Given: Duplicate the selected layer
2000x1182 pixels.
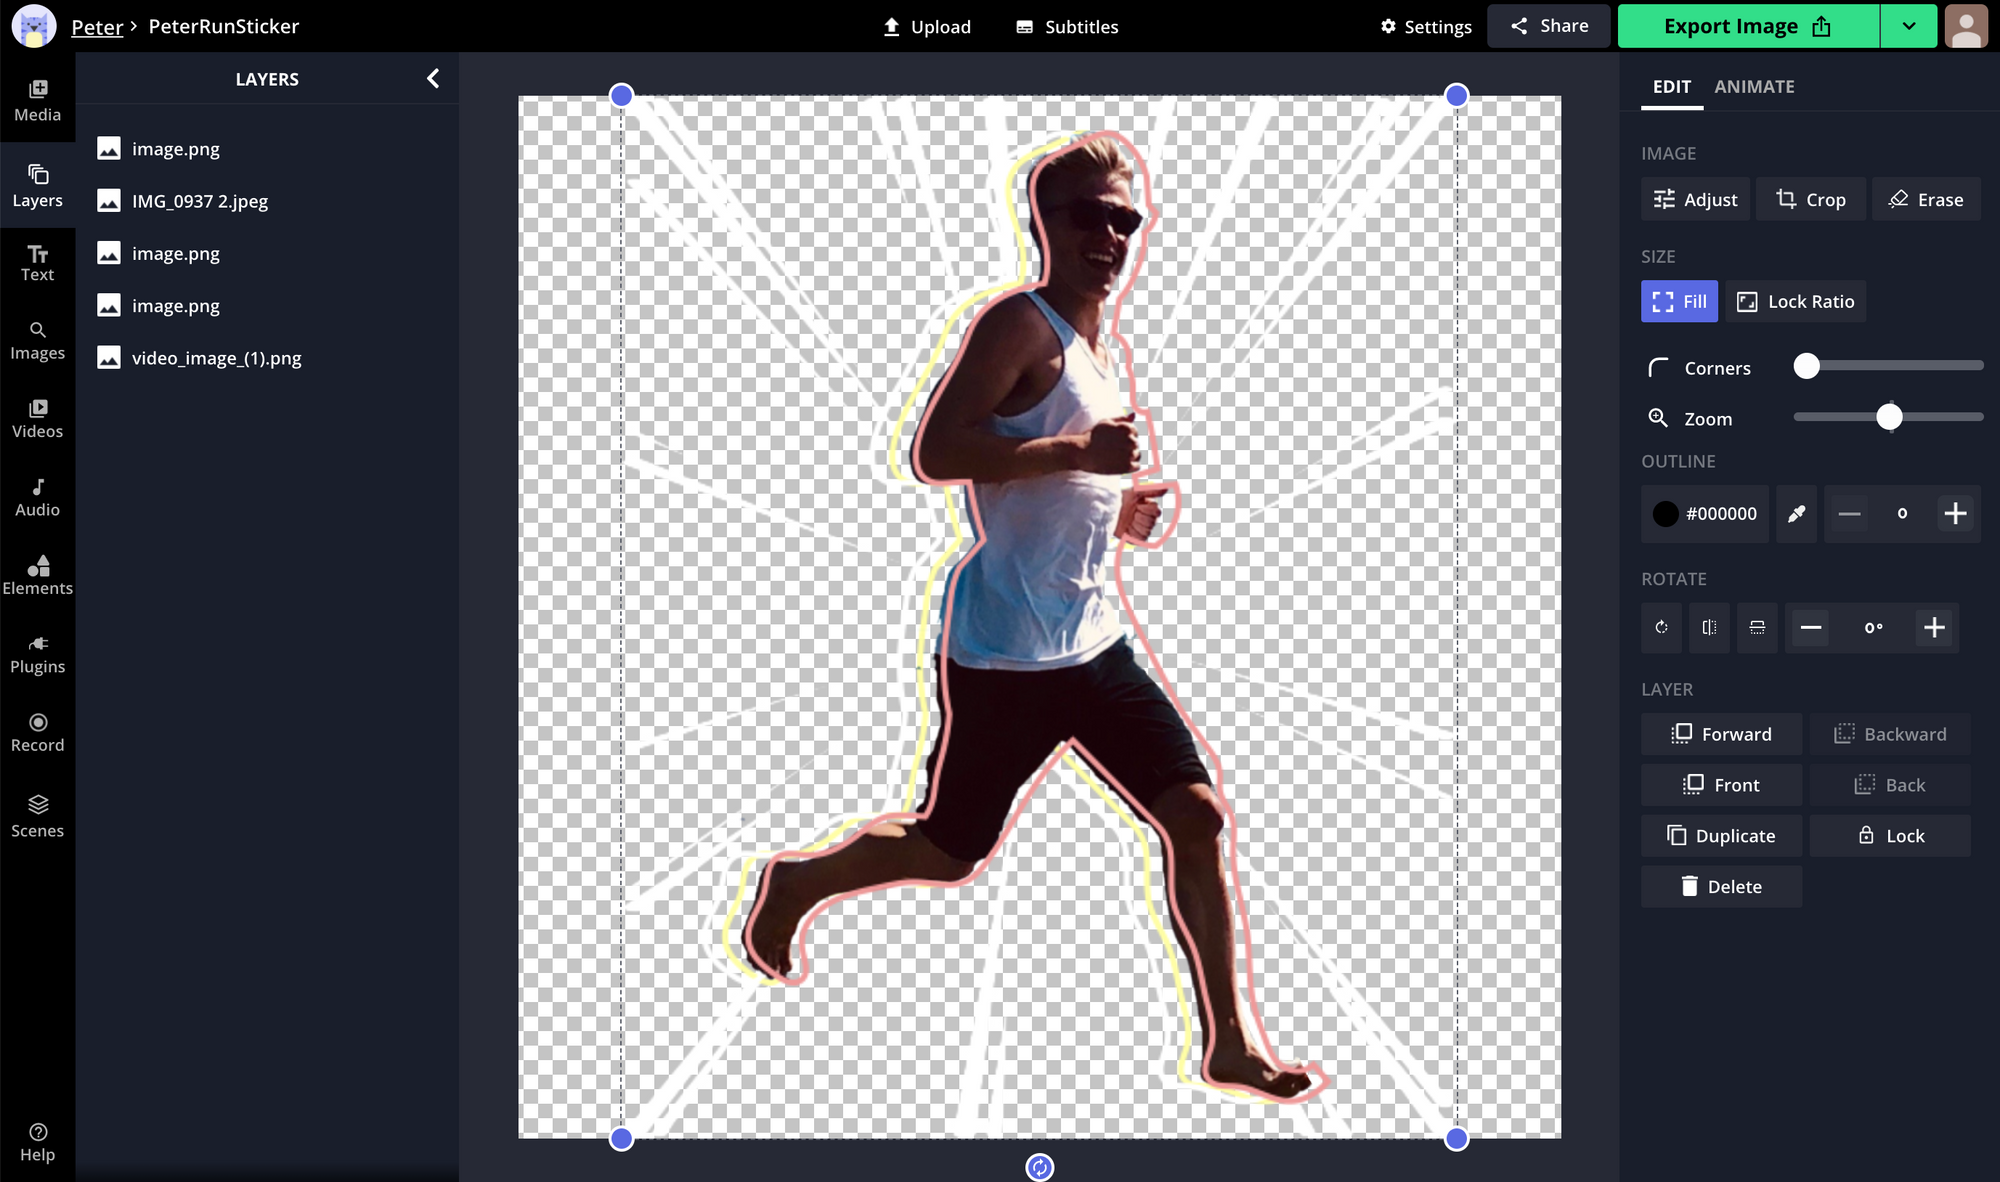Looking at the screenshot, I should click(x=1721, y=835).
